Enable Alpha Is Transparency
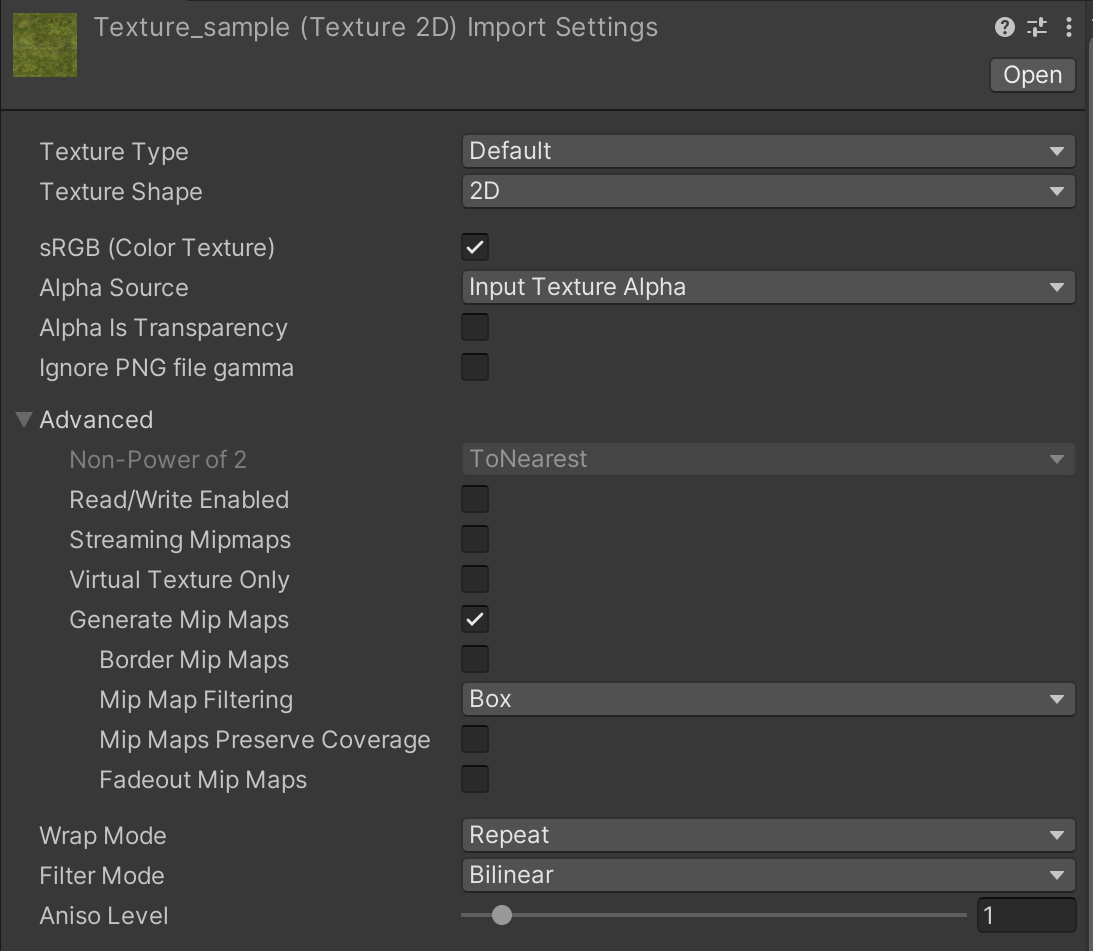This screenshot has width=1093, height=951. [475, 327]
